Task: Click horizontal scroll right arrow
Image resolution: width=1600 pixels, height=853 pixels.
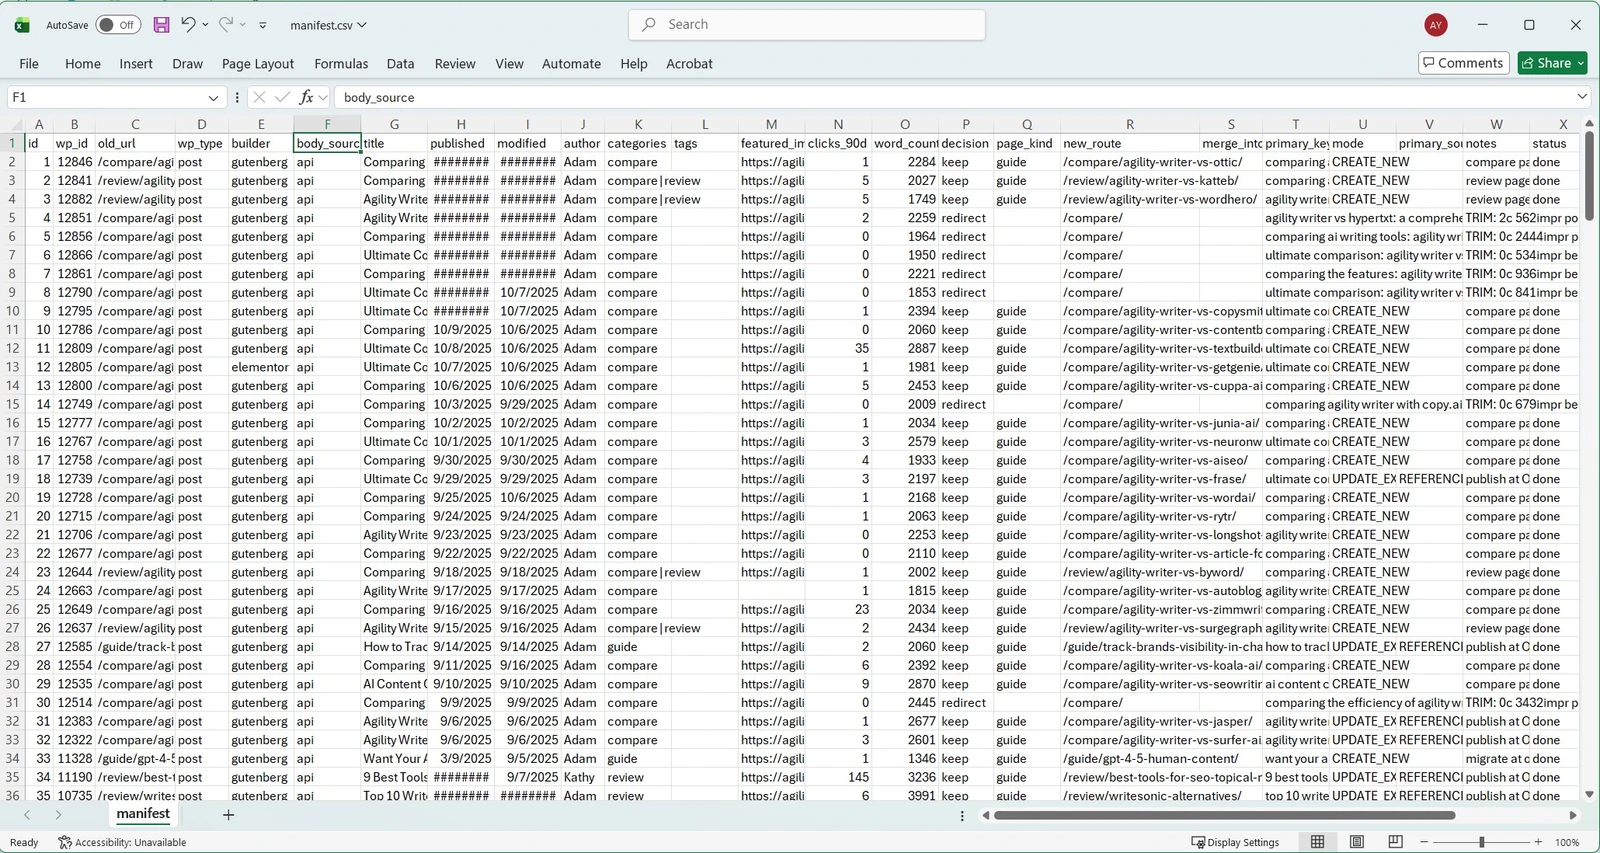Action: [x=1572, y=815]
